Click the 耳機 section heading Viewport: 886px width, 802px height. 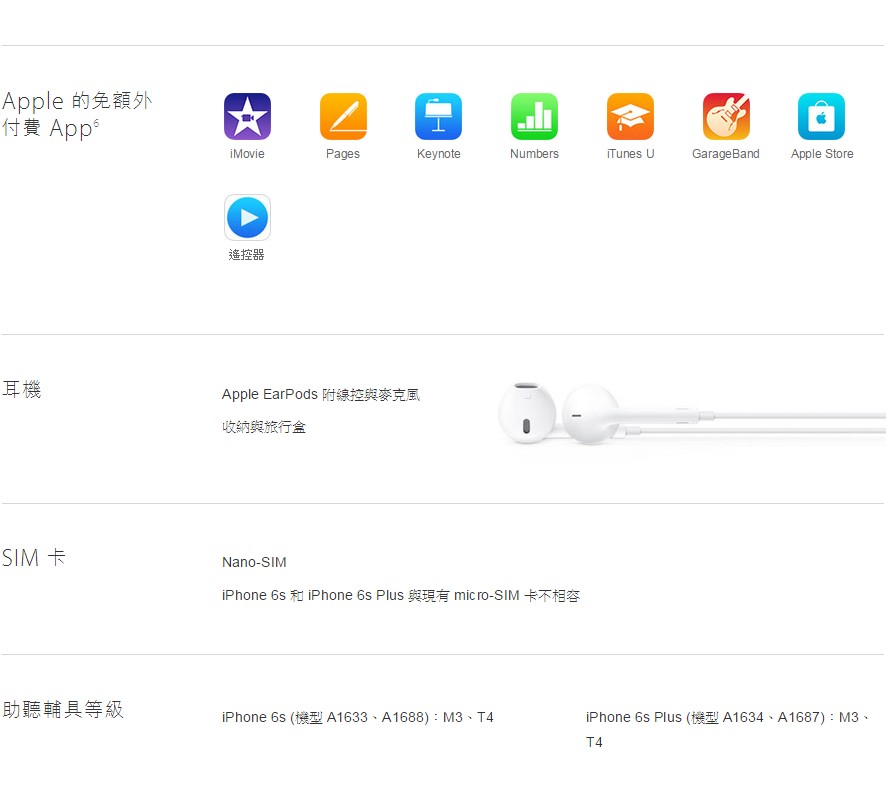pos(21,389)
